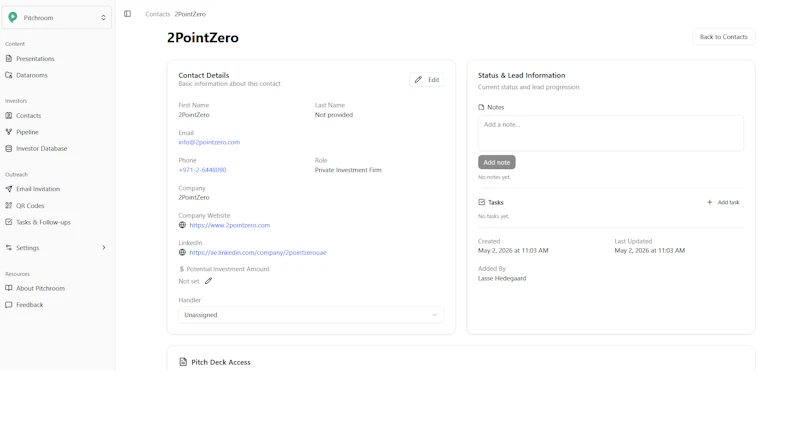This screenshot has height=433, width=800.
Task: Click the Tasks checkbox icon in panel
Action: pos(482,202)
